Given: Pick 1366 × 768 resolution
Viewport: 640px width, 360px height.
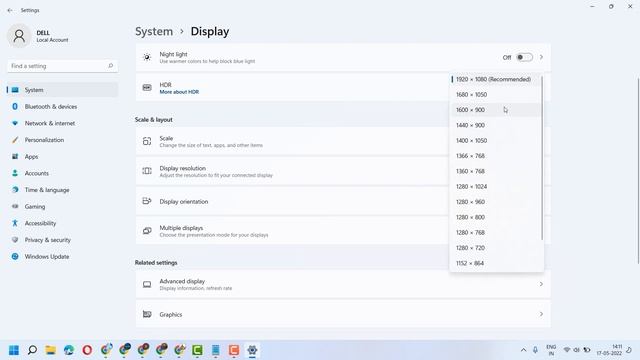Looking at the screenshot, I should click(496, 156).
